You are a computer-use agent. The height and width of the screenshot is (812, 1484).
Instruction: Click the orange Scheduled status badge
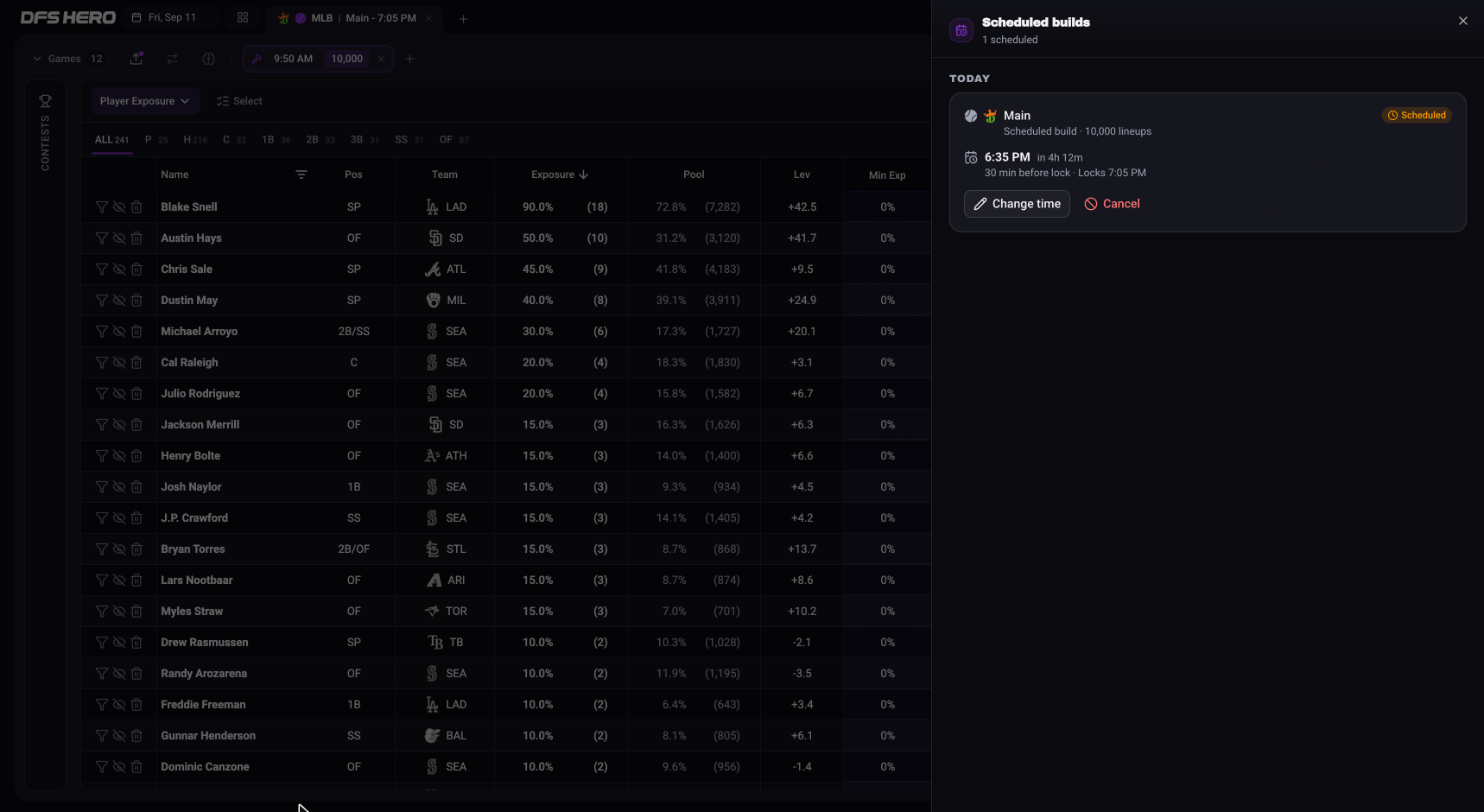pyautogui.click(x=1416, y=115)
